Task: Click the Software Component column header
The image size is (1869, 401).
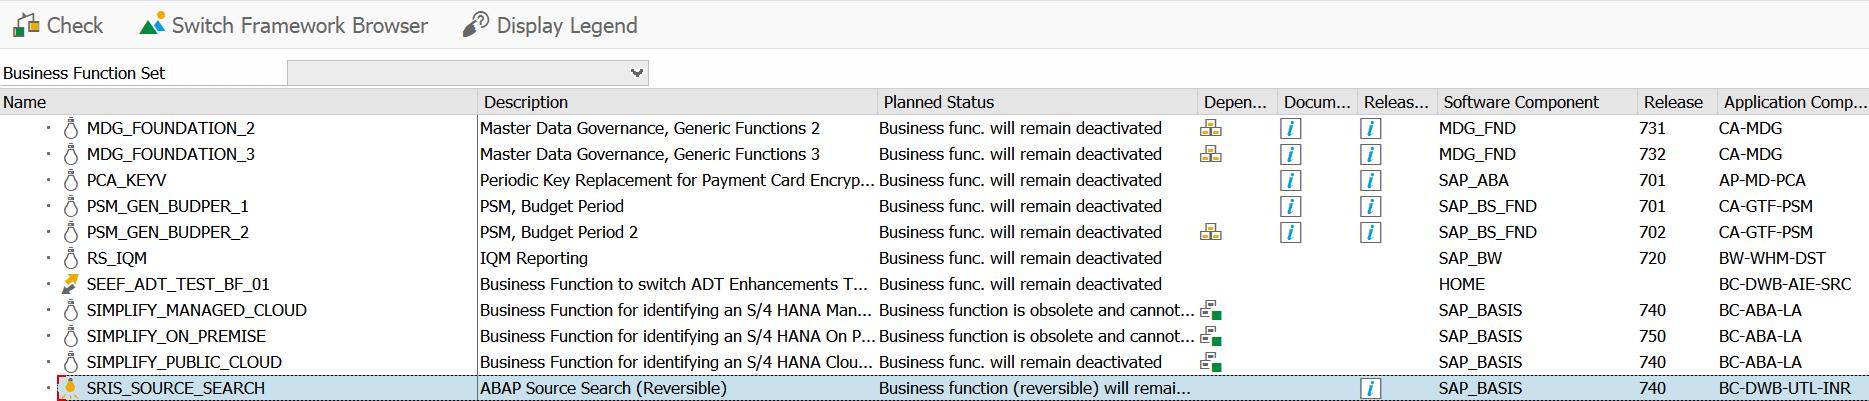Action: click(1520, 102)
